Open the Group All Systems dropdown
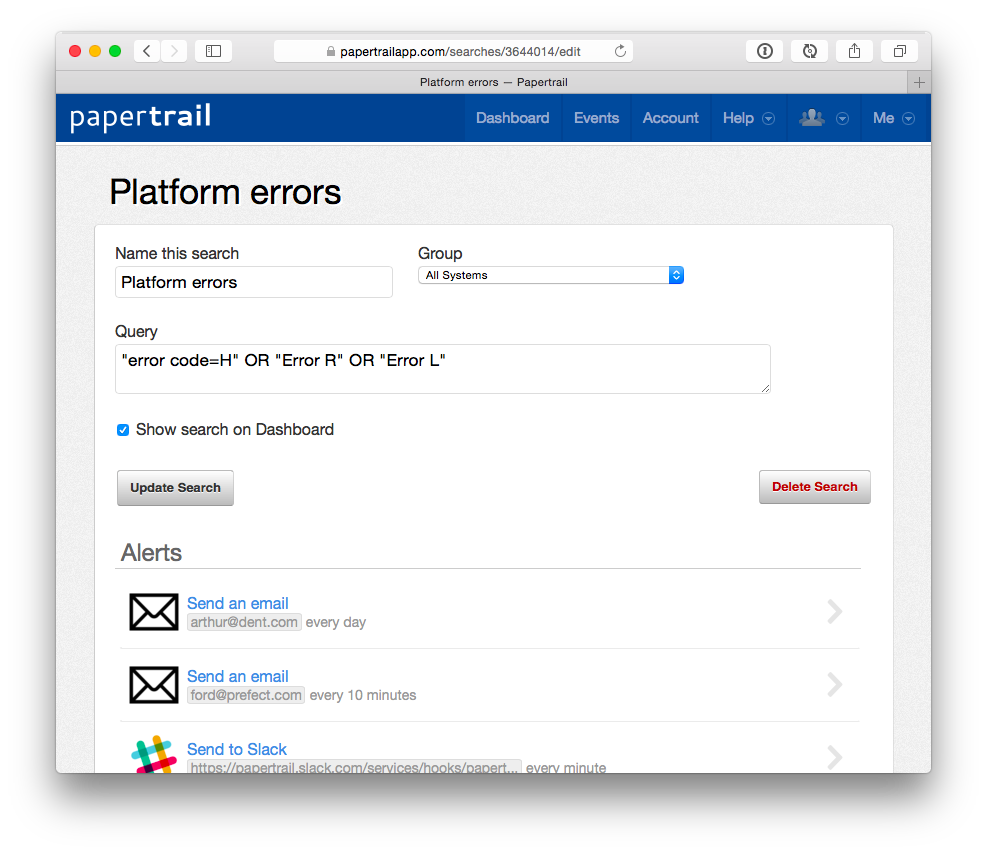The height and width of the screenshot is (853, 987). (x=551, y=275)
